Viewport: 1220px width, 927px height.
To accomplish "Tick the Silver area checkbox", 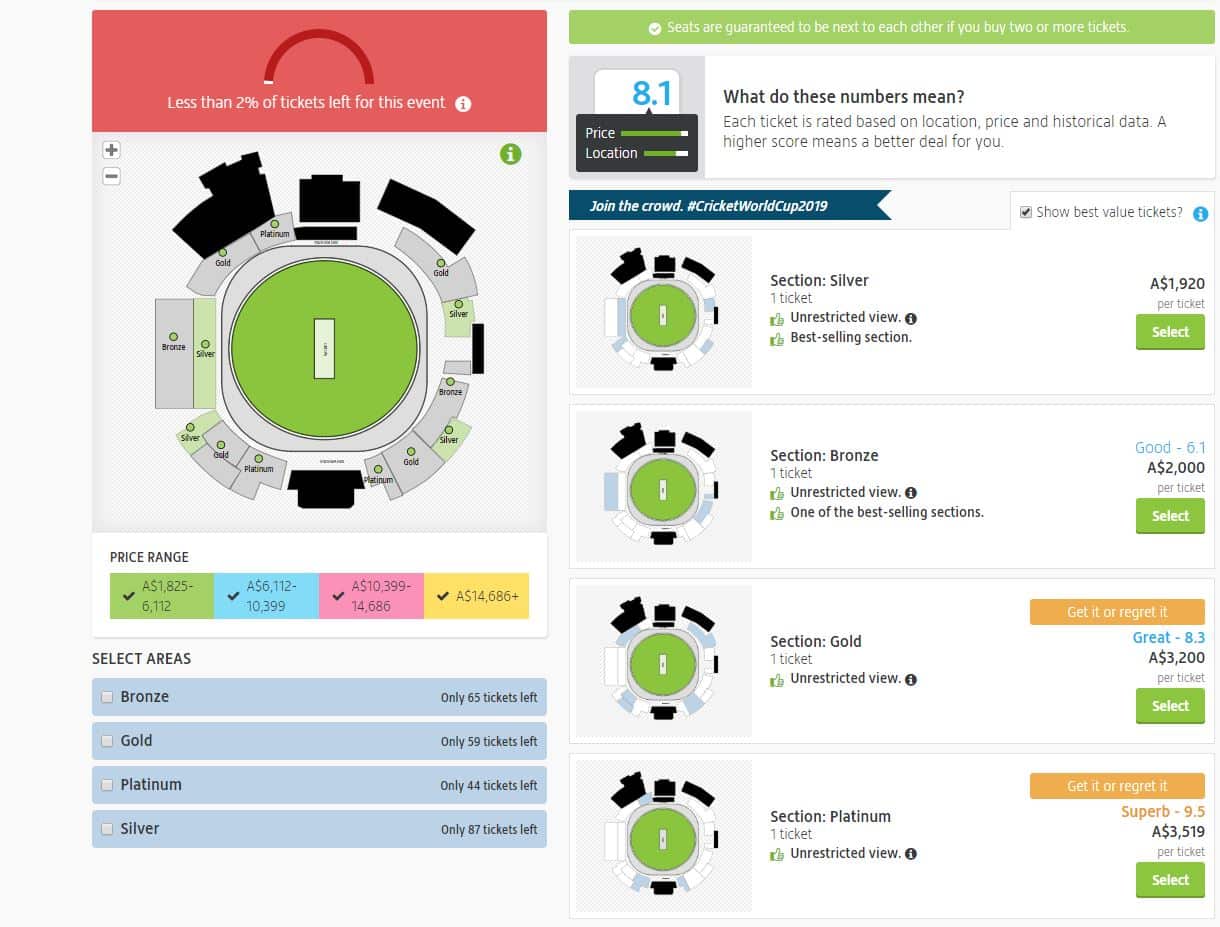I will coord(107,830).
